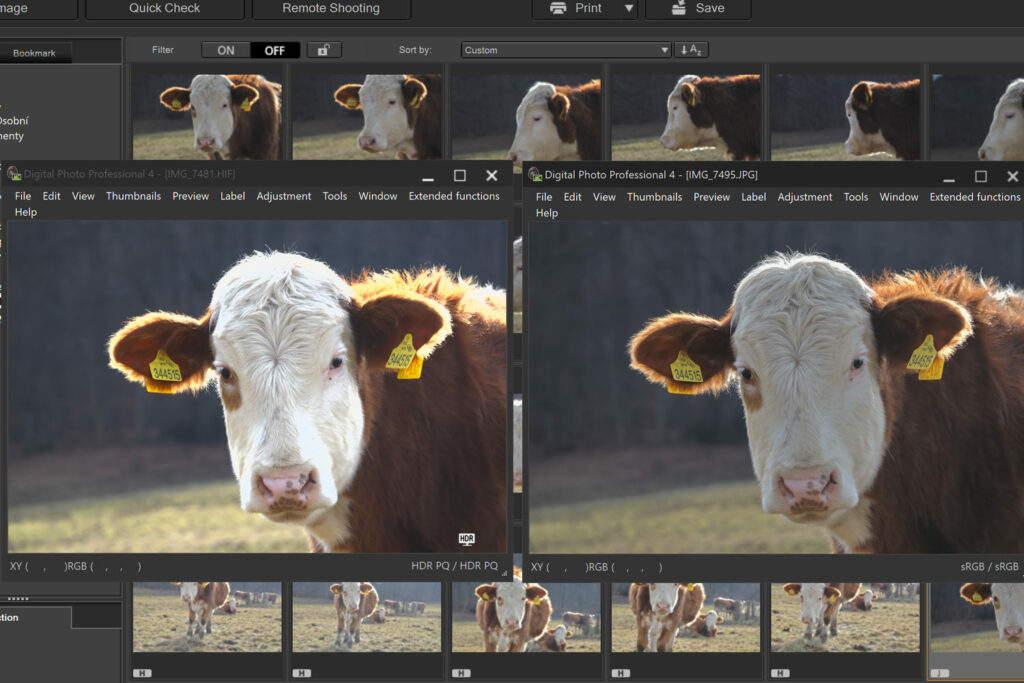
Task: Open Adjustment menu in IMG_7481.HIF window
Action: point(283,196)
